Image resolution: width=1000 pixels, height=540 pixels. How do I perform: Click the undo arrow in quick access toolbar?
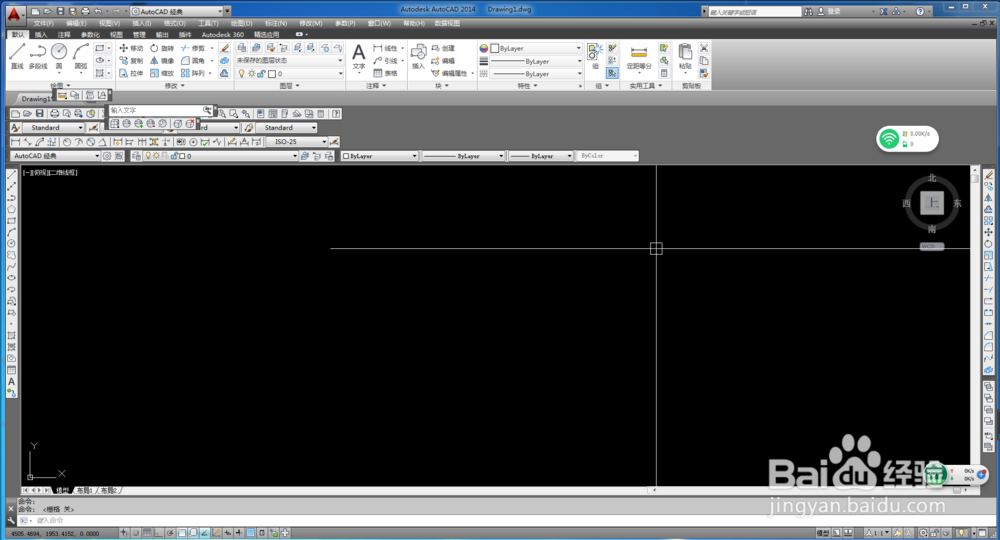98,11
